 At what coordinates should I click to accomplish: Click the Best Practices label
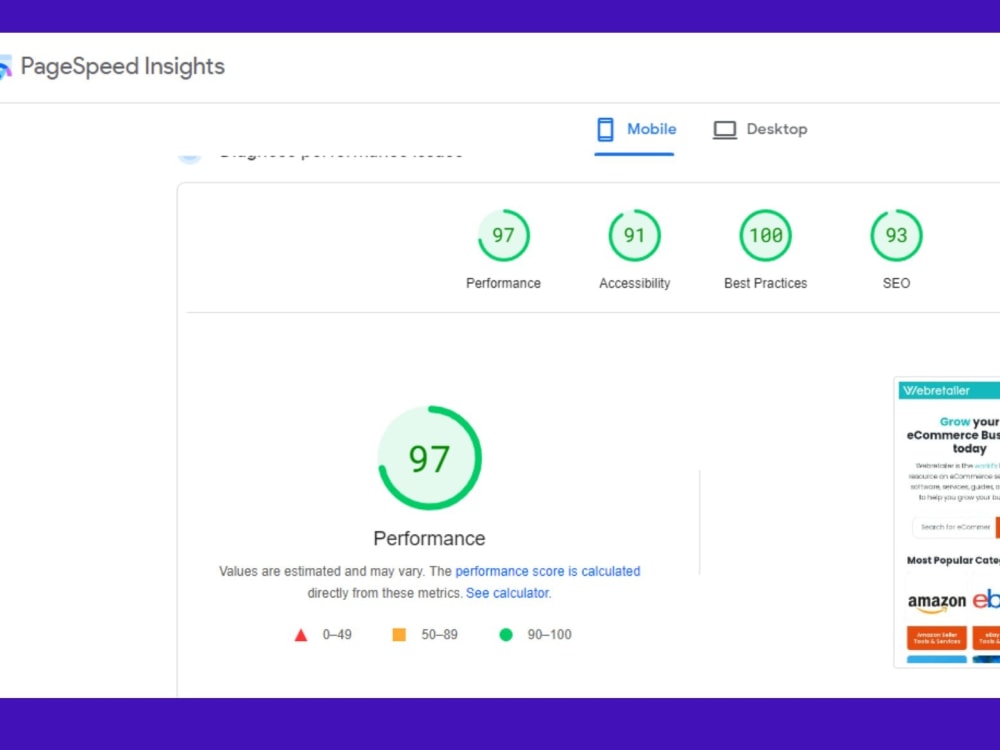pos(765,283)
